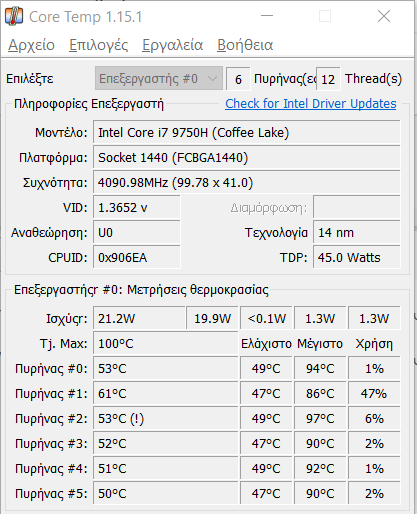Click the VID value 1.3652 v
The image size is (417, 514).
pyautogui.click(x=137, y=208)
